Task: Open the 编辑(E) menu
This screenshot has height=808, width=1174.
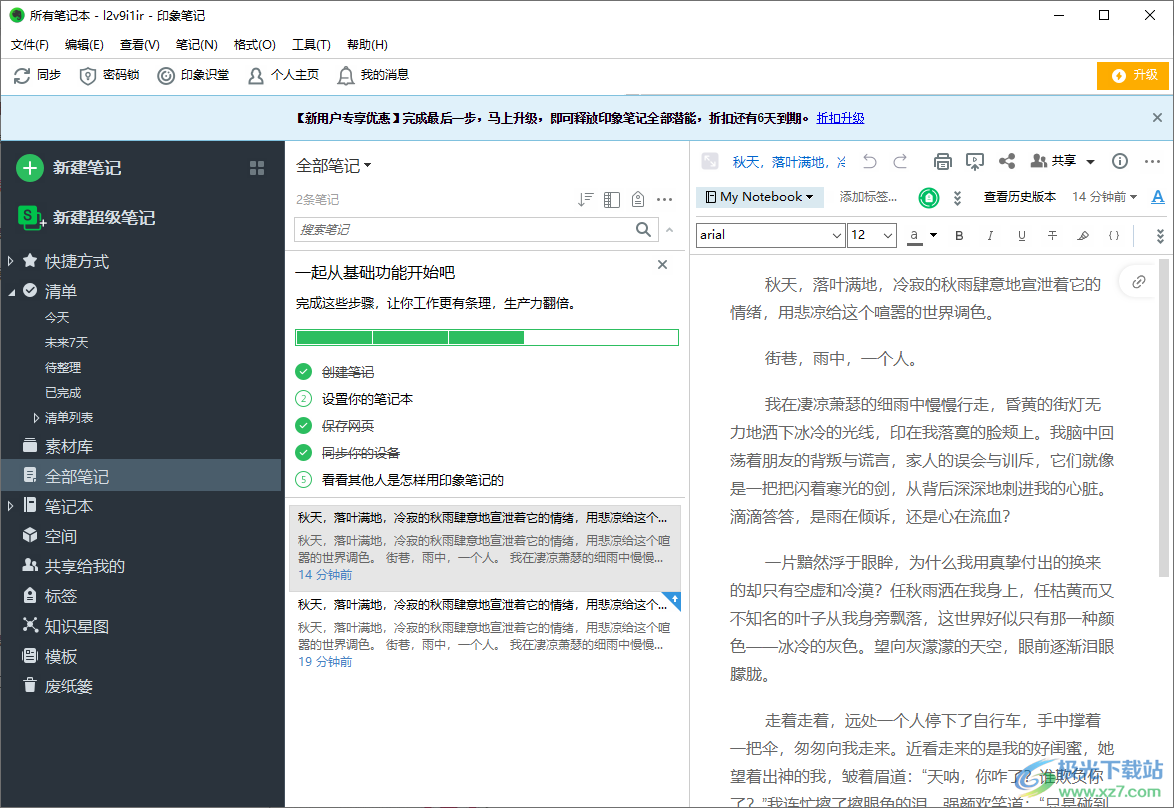Action: click(x=84, y=45)
